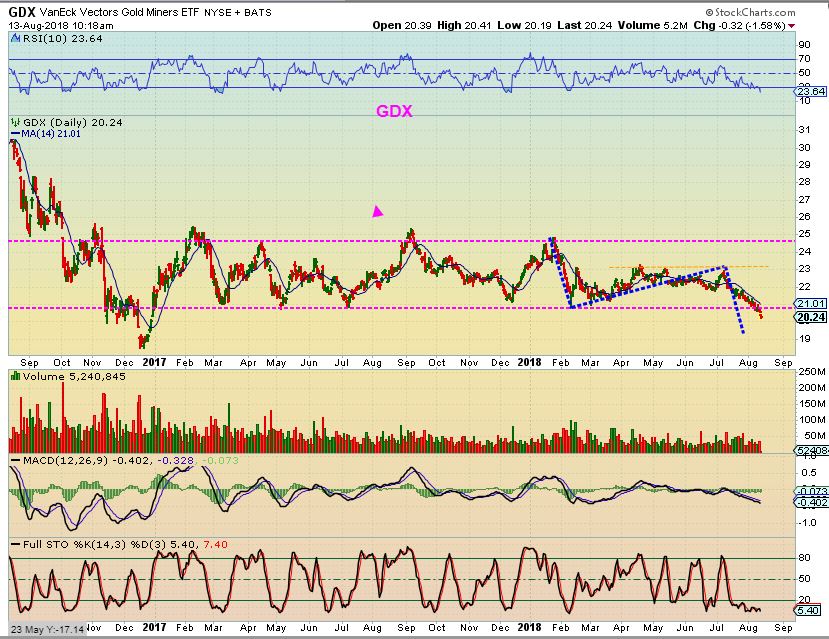Viewport: 829px width, 639px height.
Task: Click the green -0.073 MACD histogram value
Action: click(220, 460)
